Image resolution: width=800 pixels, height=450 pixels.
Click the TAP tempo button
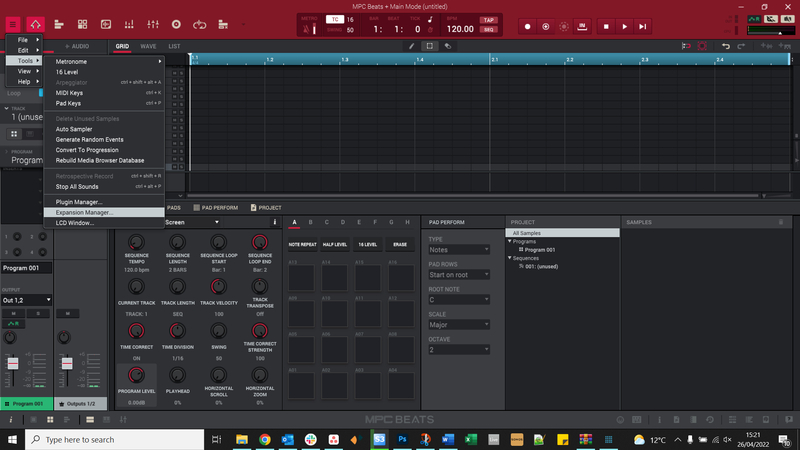tap(488, 19)
